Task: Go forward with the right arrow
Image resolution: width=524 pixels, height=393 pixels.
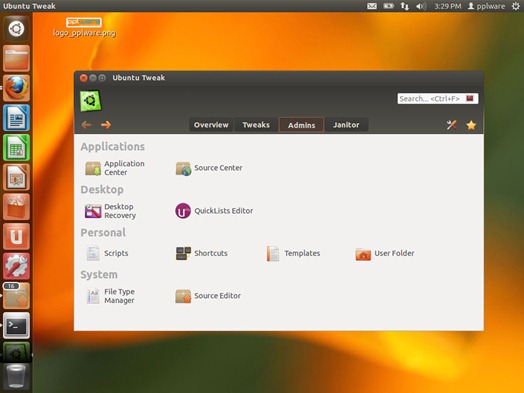Action: pyautogui.click(x=106, y=125)
